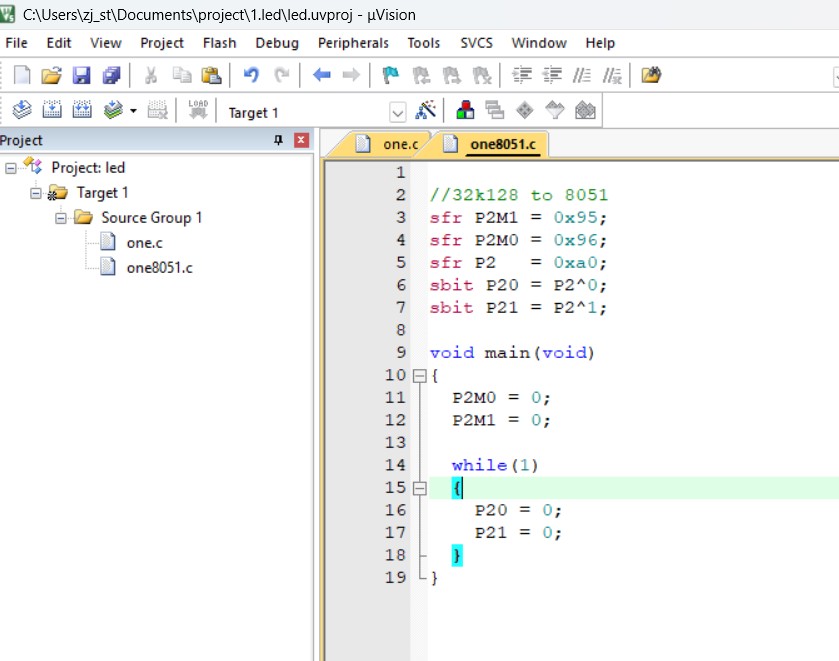The height and width of the screenshot is (661, 839).
Task: Click the Find in Files icon
Action: (651, 75)
